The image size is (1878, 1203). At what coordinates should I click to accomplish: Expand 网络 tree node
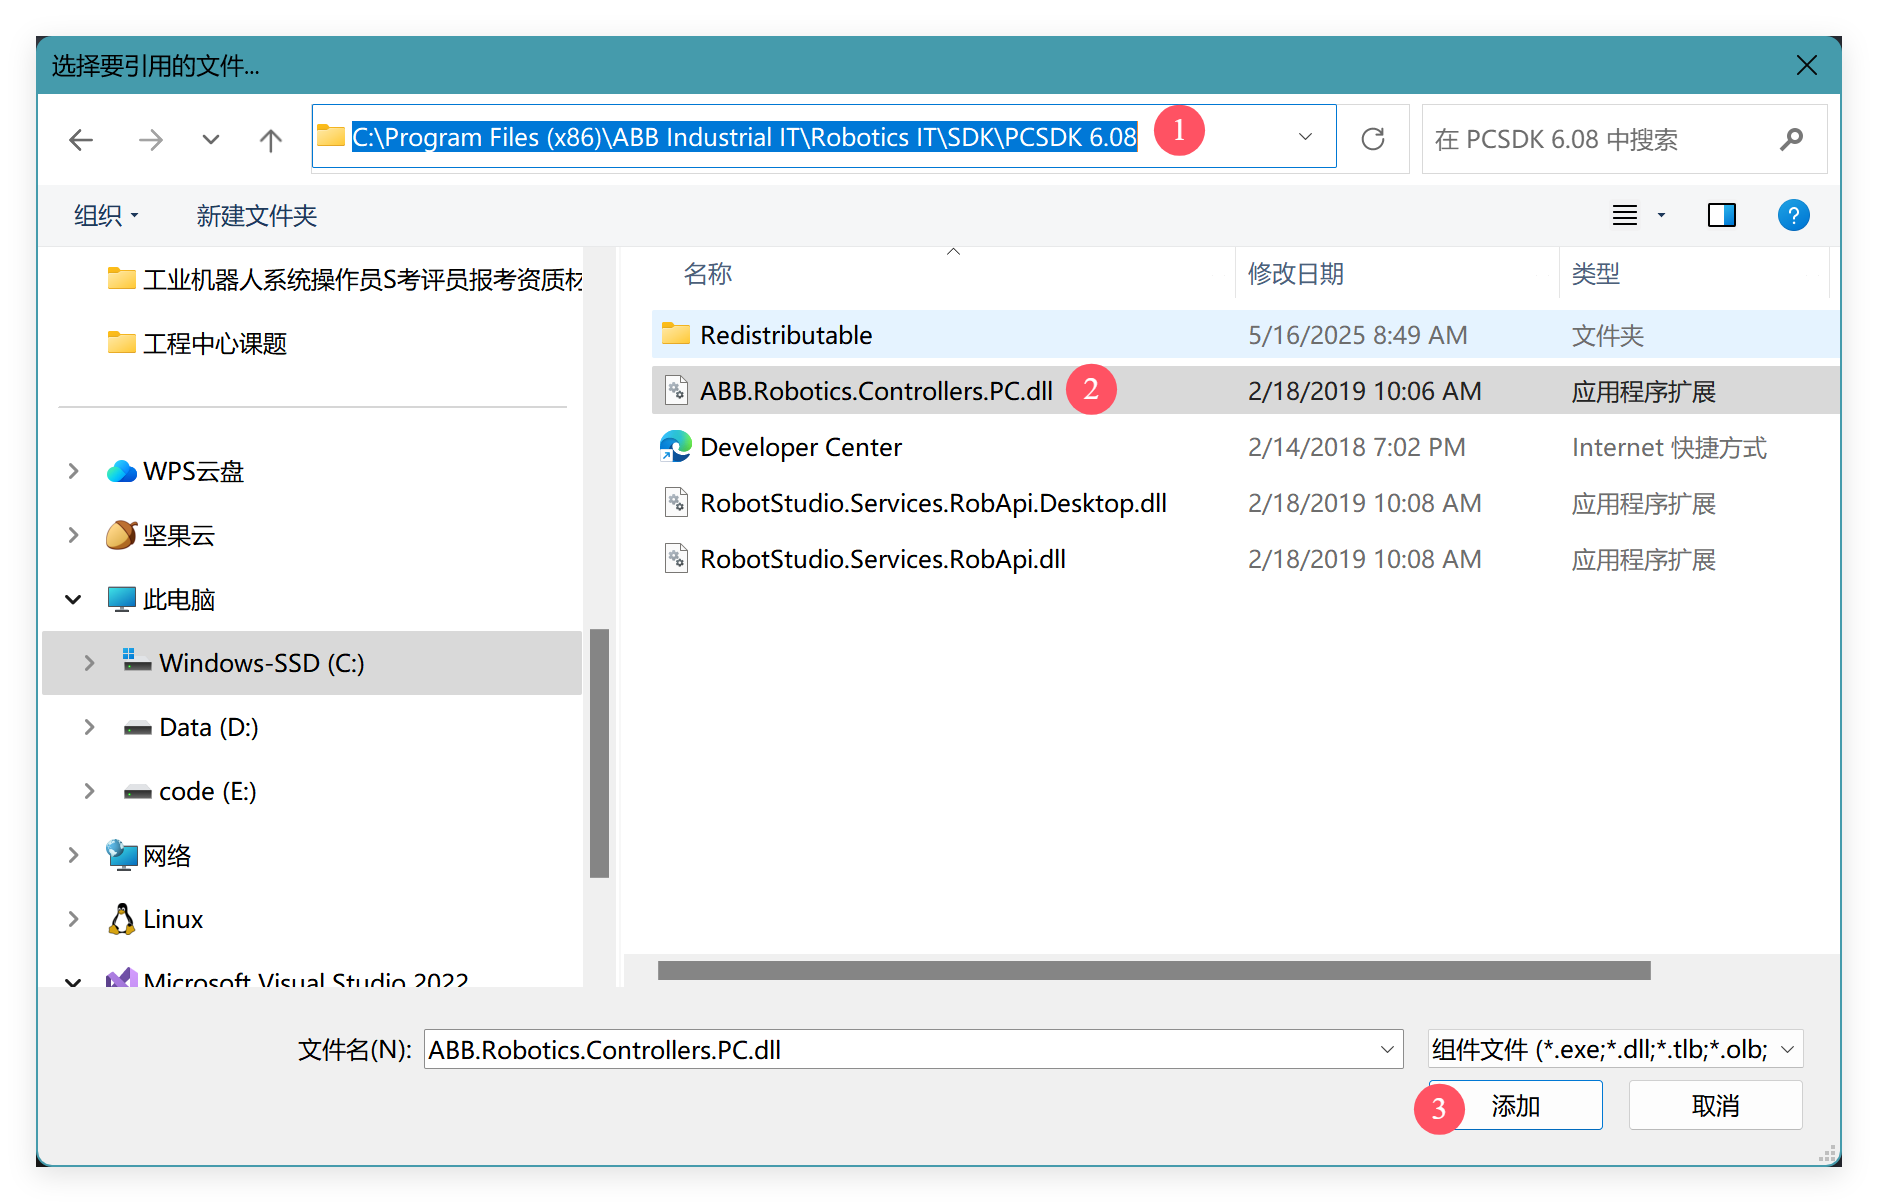73,855
